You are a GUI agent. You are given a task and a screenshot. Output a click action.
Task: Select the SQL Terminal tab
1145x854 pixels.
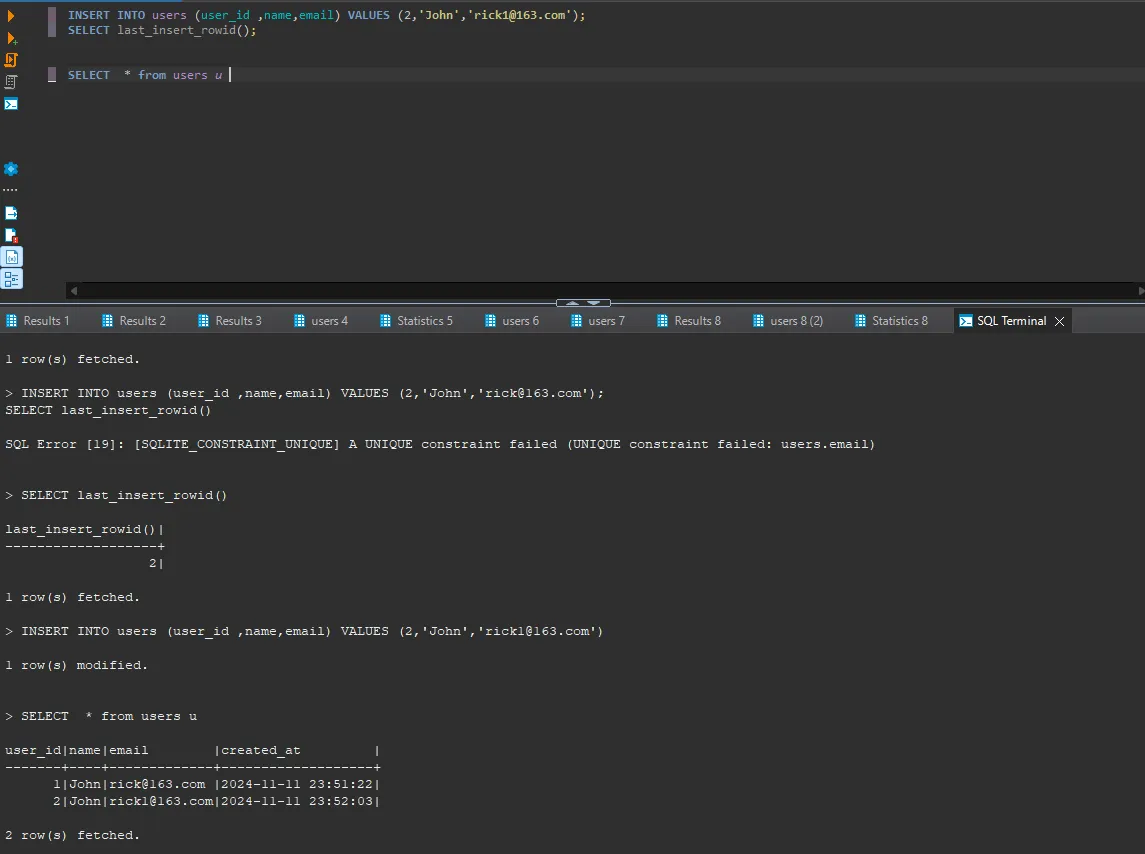tap(1011, 321)
